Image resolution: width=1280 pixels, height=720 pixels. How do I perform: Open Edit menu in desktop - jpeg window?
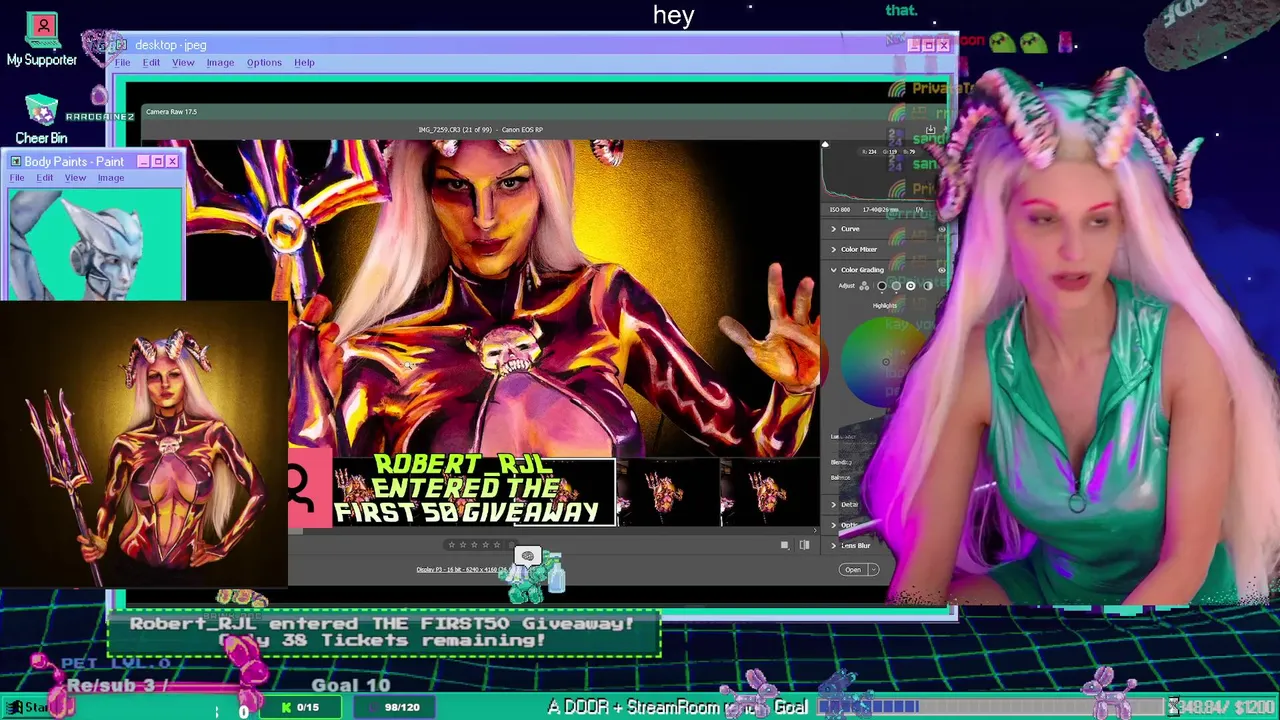pos(151,62)
